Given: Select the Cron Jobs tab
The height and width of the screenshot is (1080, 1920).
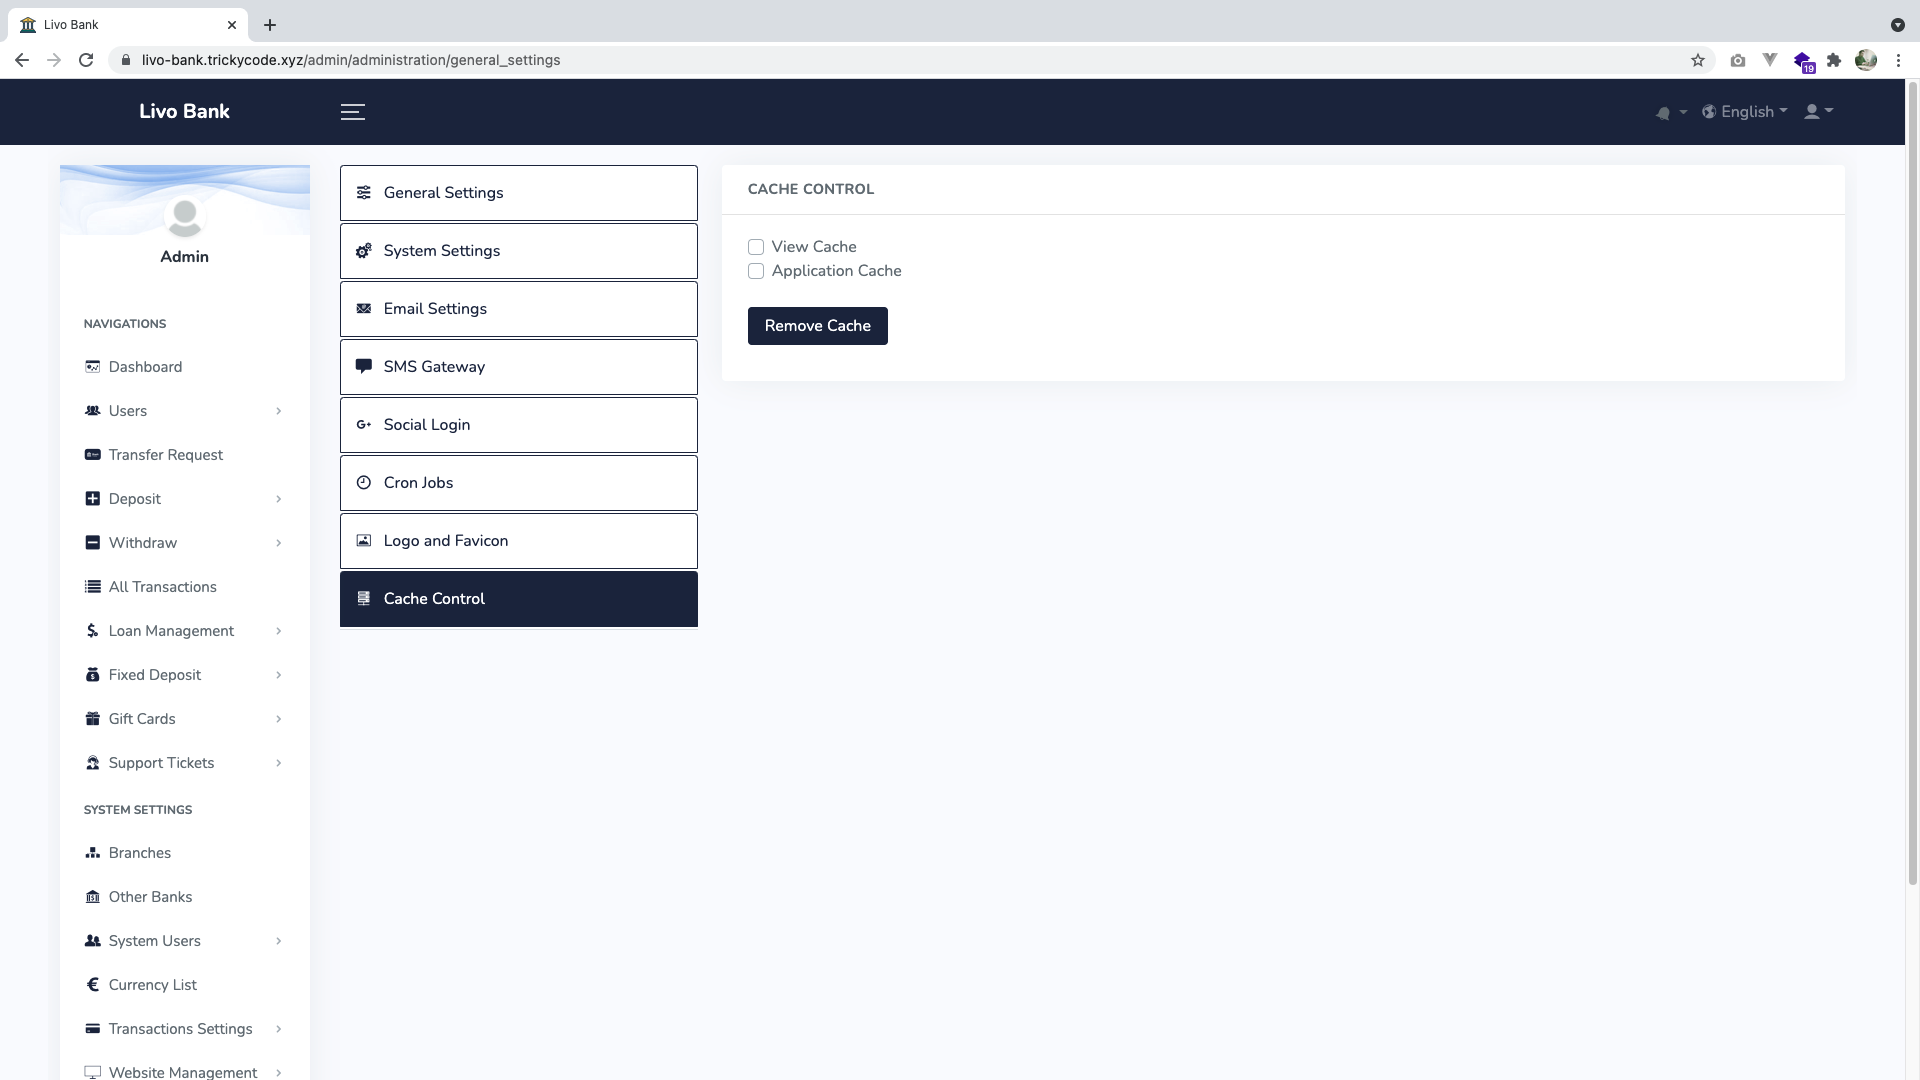Looking at the screenshot, I should click(519, 483).
